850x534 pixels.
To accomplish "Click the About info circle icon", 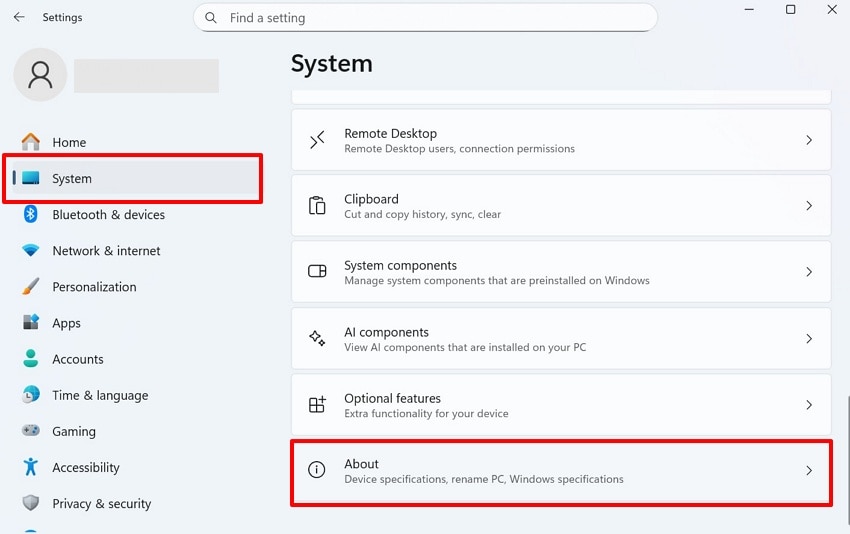I will [x=317, y=469].
